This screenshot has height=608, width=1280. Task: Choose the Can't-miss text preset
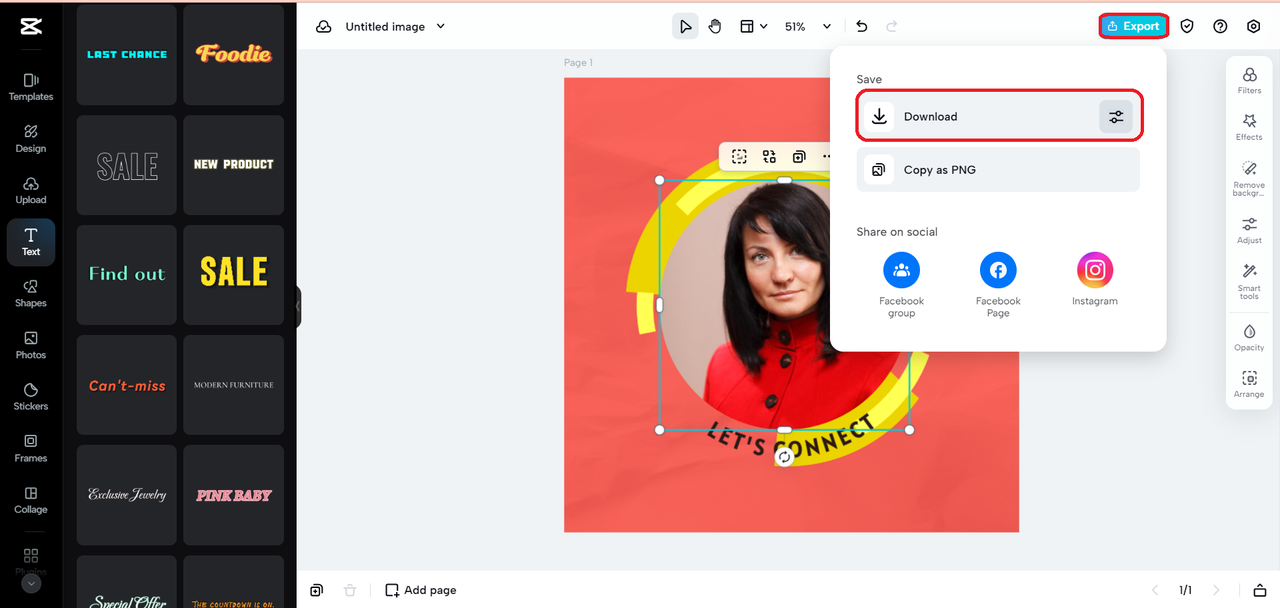click(x=127, y=385)
